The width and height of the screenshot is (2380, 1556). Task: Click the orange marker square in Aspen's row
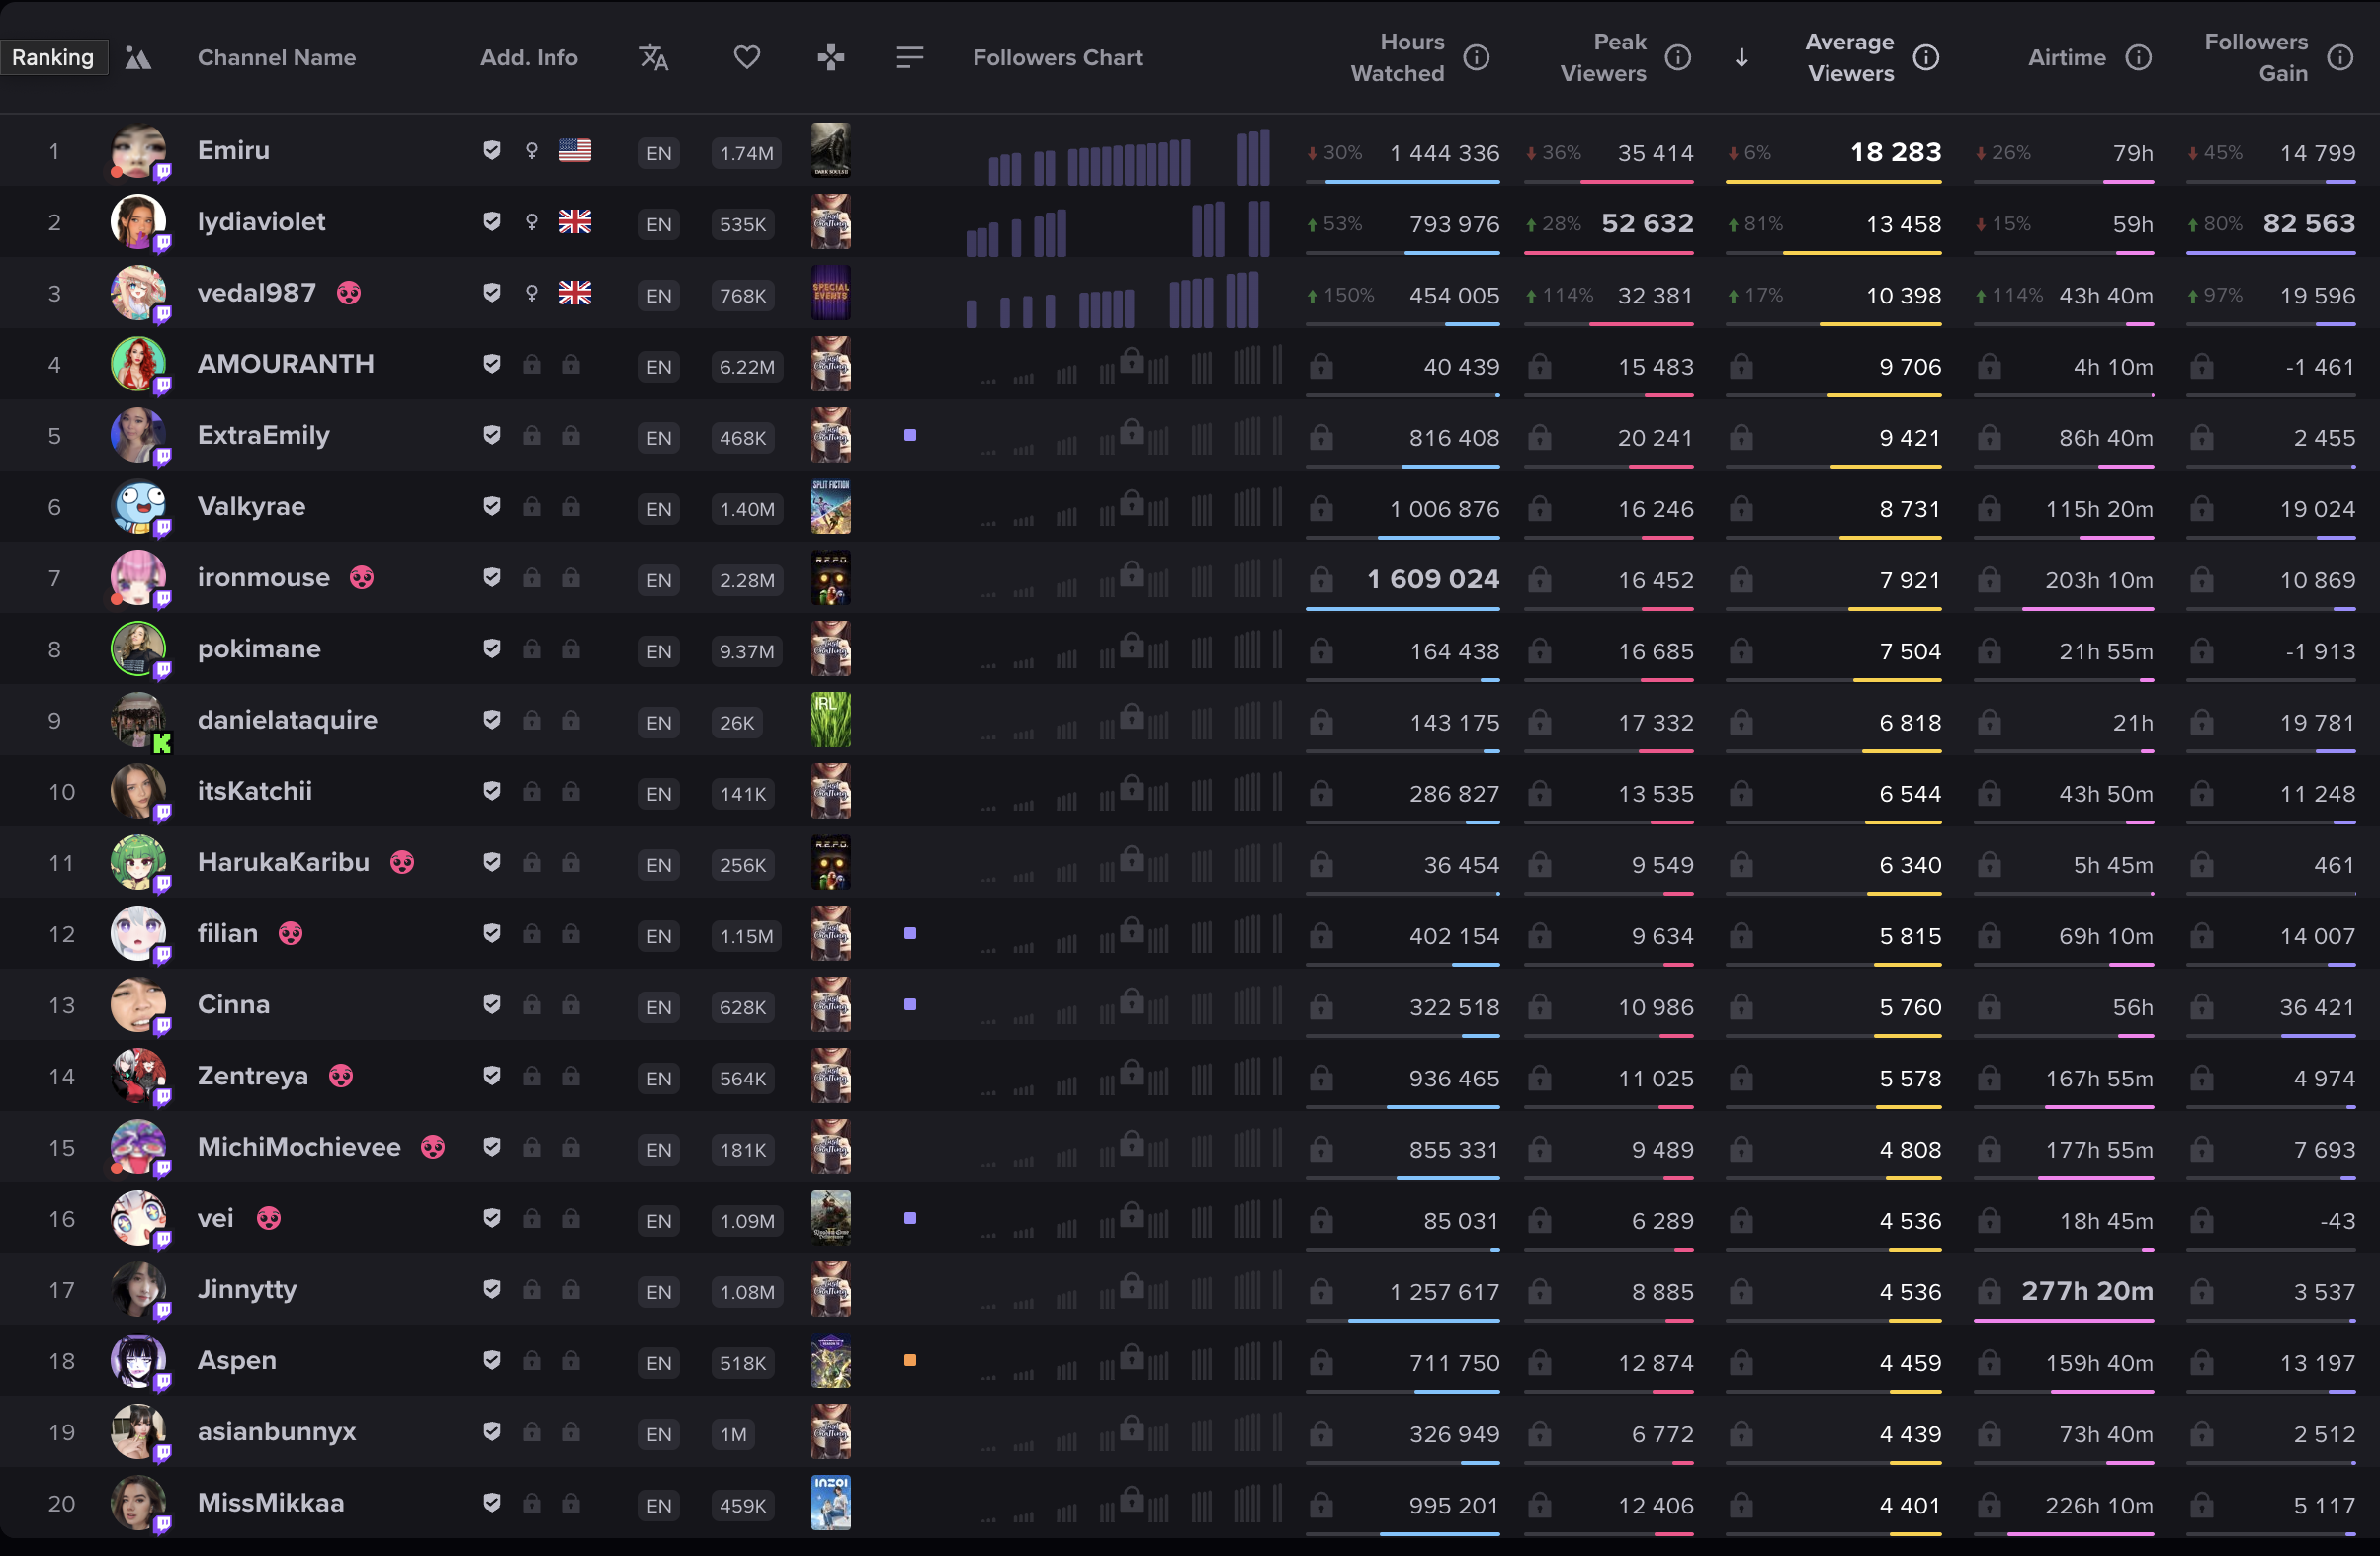[x=910, y=1361]
